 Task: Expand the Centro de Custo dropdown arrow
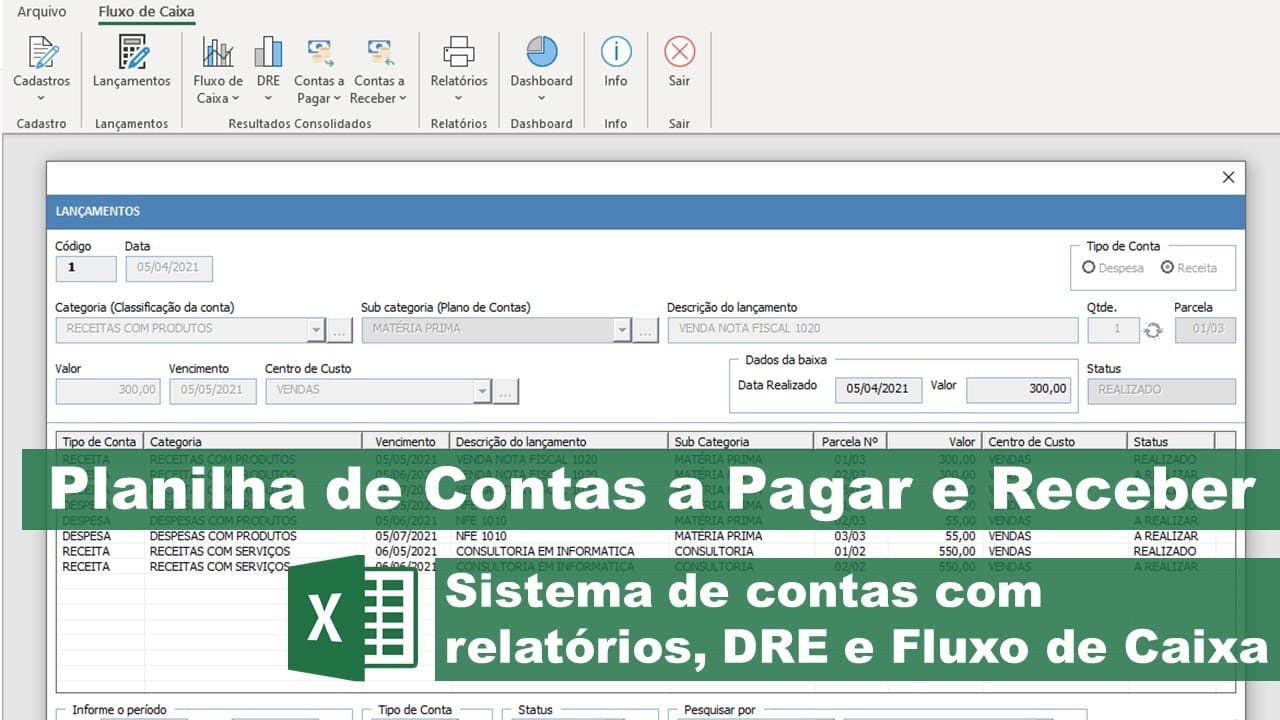pyautogui.click(x=483, y=391)
